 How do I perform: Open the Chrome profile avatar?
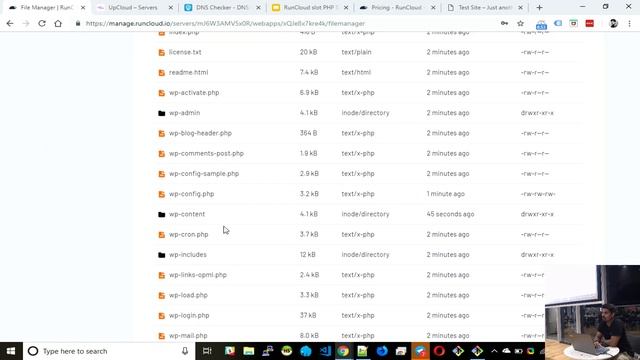tap(613, 24)
